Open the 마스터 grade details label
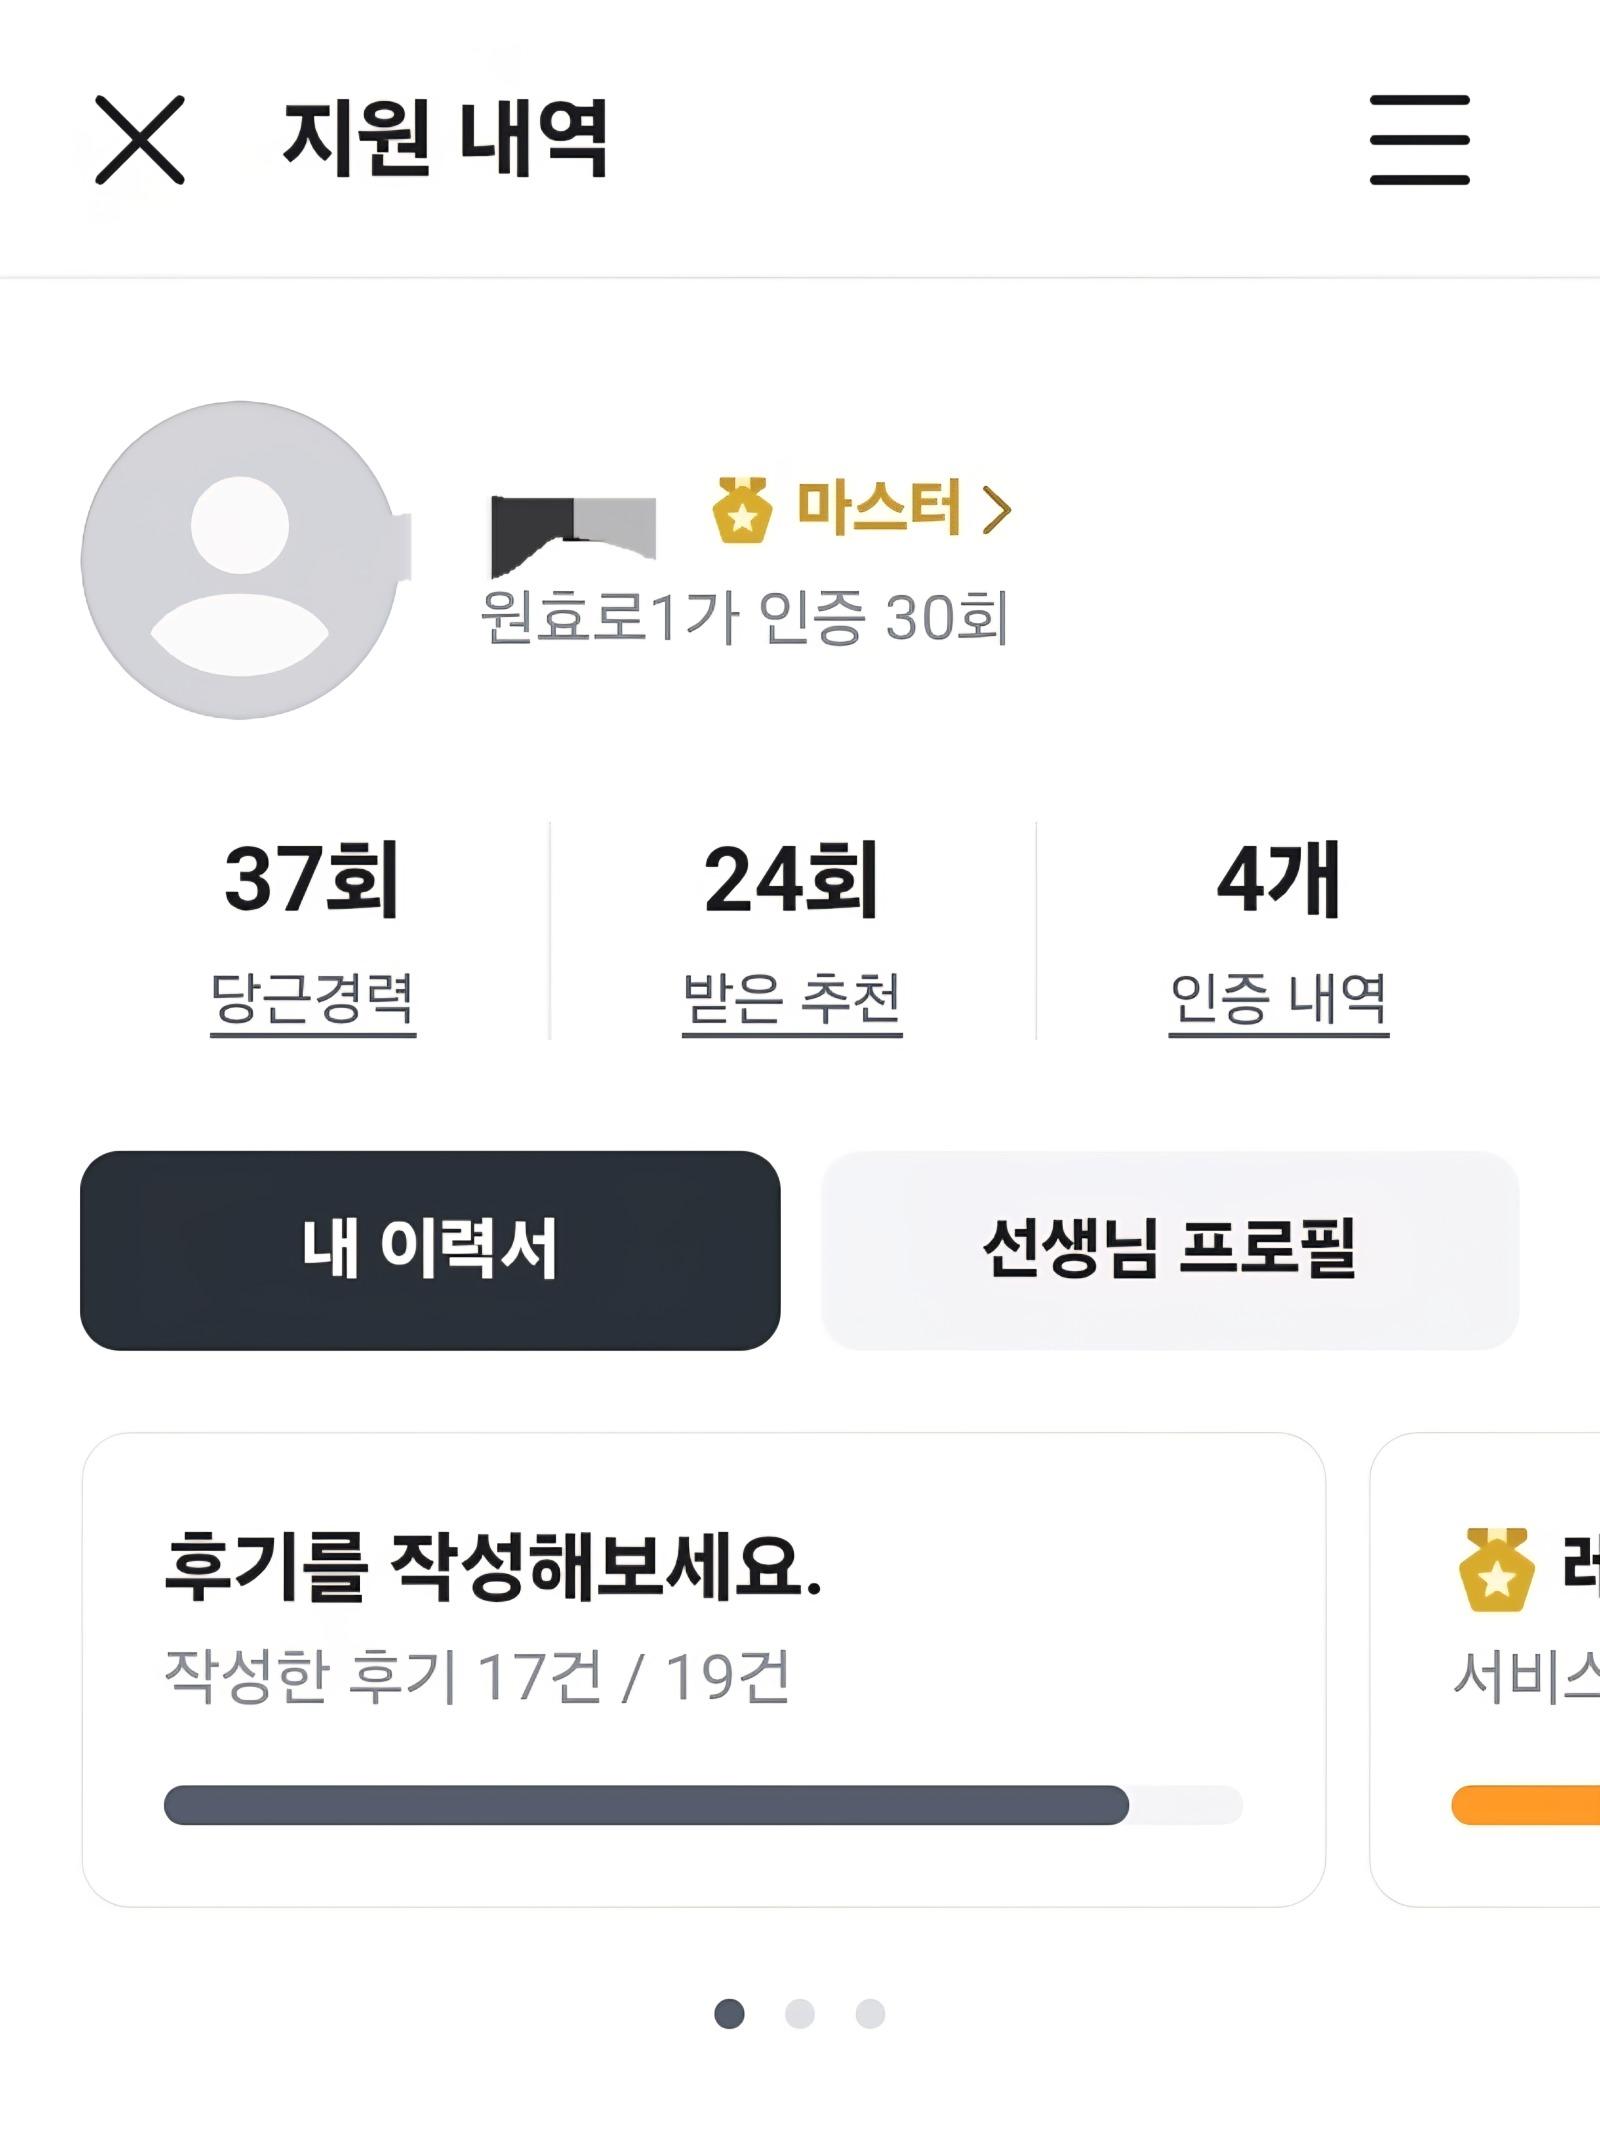Screen dimensions: 1600x2134 (878, 508)
